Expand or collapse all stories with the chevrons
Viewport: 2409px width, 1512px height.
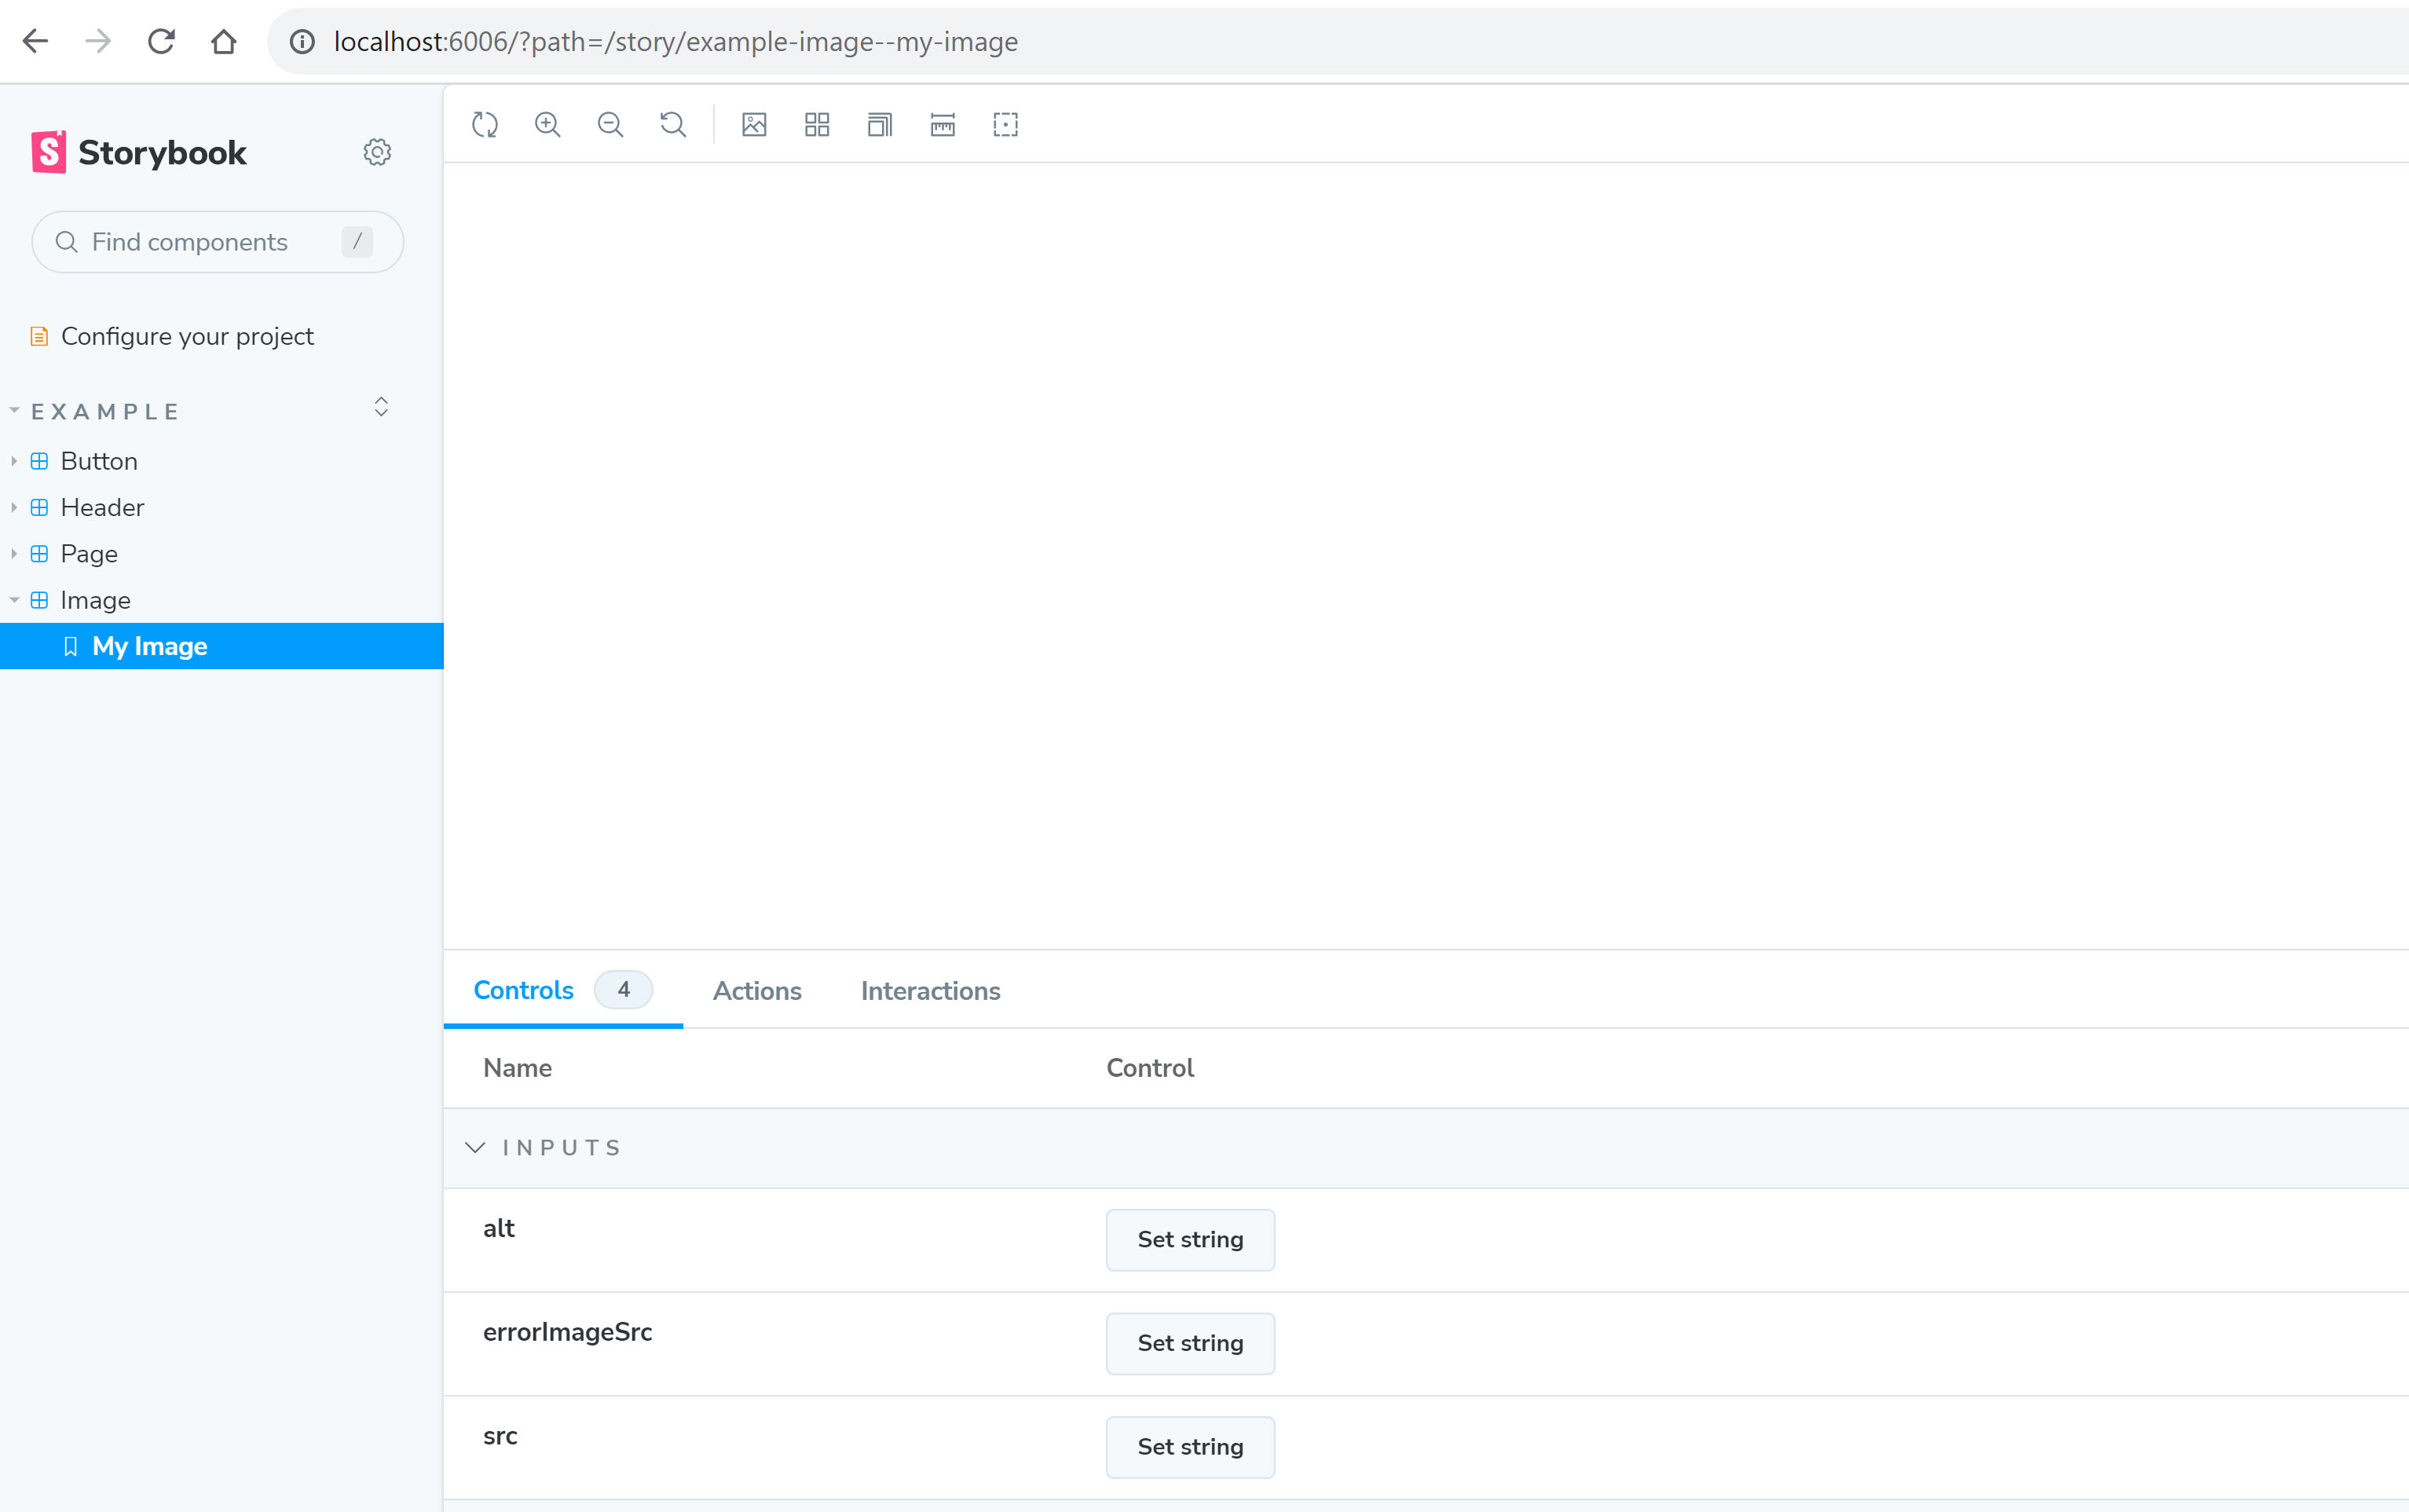tap(381, 406)
